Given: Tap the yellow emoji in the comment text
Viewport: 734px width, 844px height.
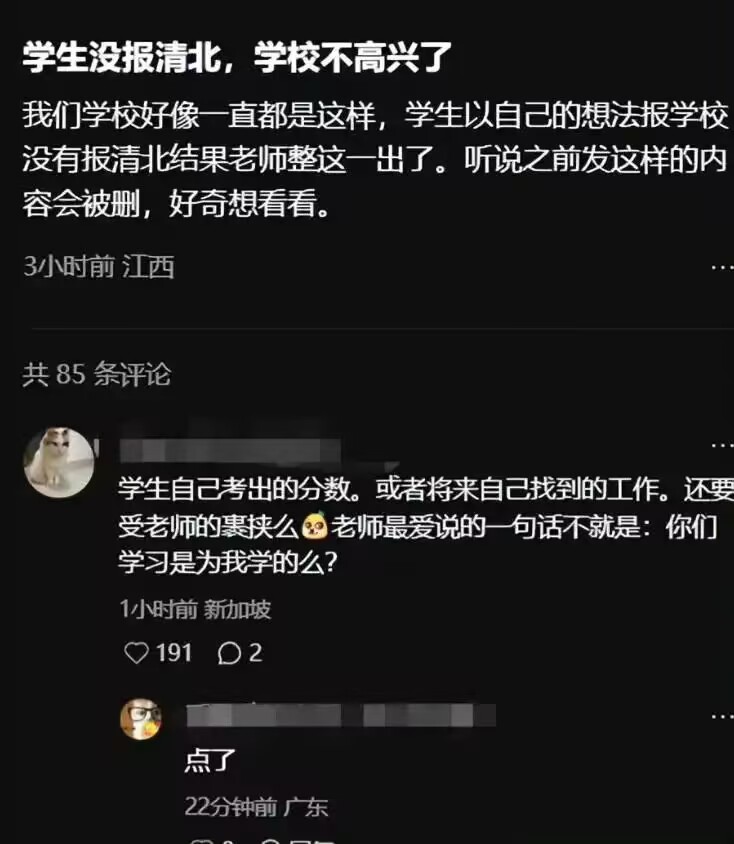Looking at the screenshot, I should click(x=315, y=526).
